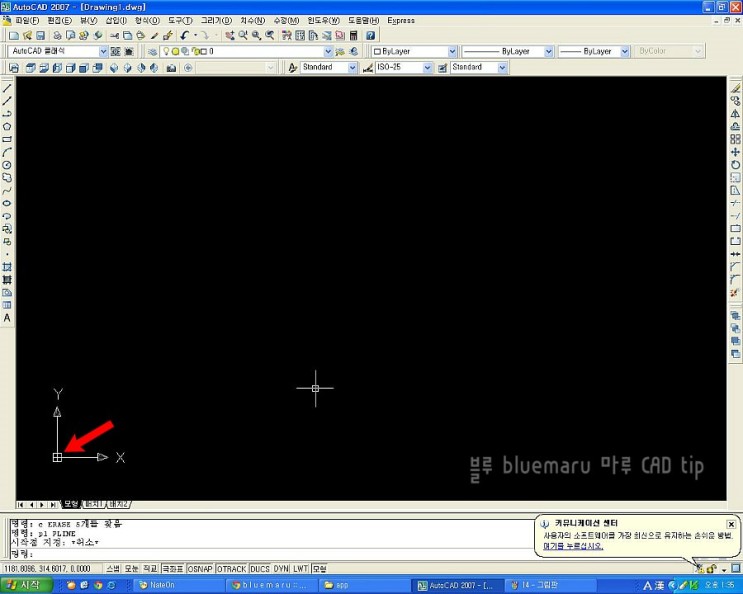Click the Undo arrow icon
This screenshot has height=594, width=743.
[x=184, y=36]
